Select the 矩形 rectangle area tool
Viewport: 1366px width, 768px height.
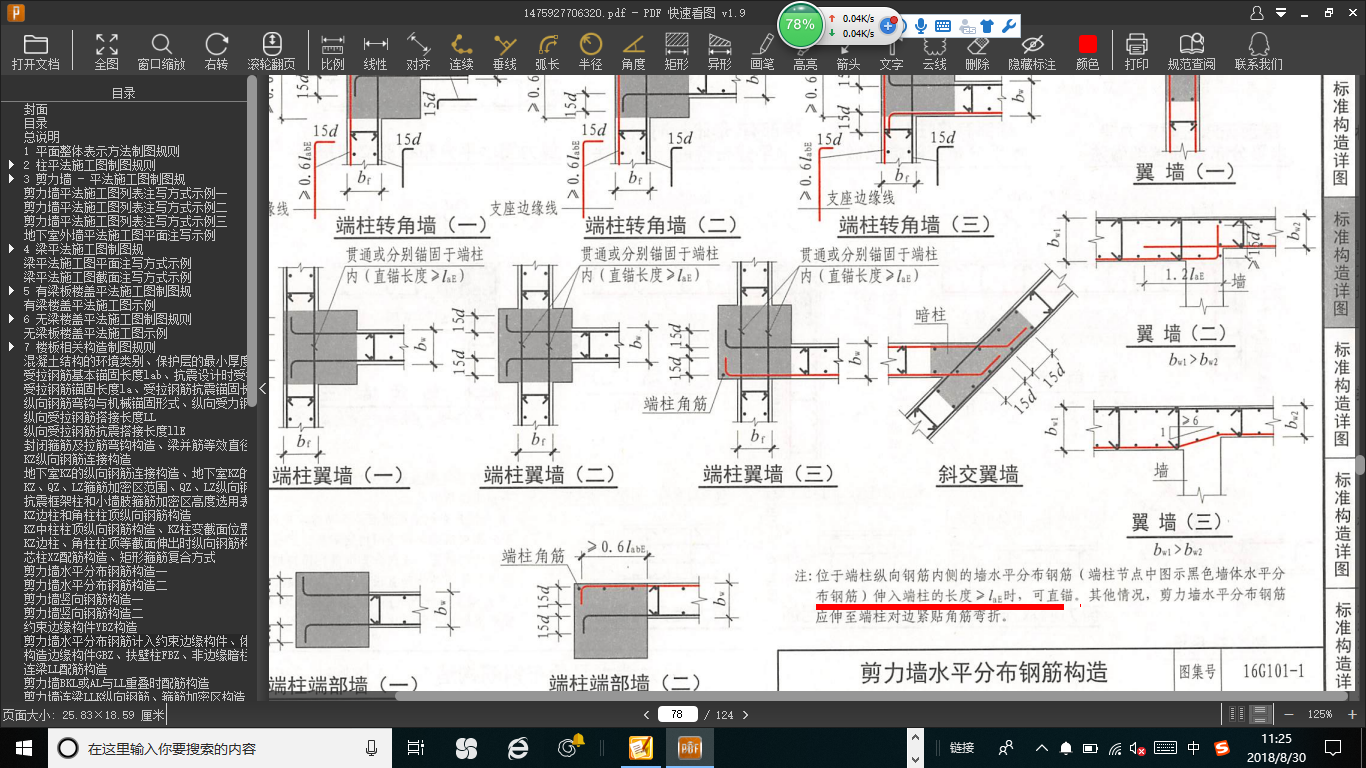[x=676, y=51]
